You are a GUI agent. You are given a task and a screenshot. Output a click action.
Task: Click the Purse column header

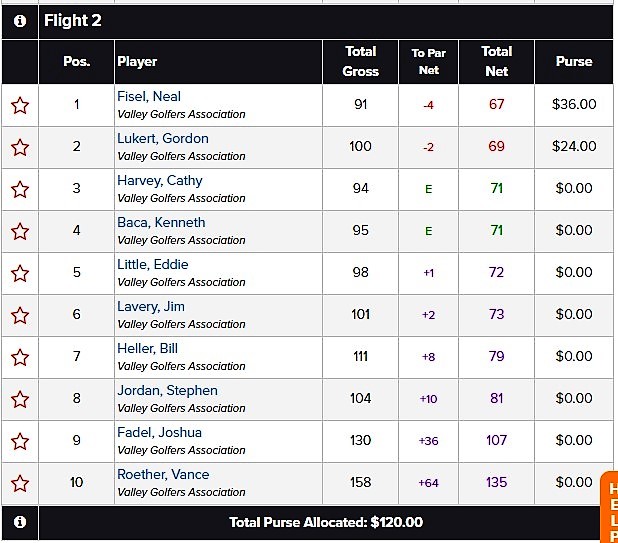[x=574, y=62]
